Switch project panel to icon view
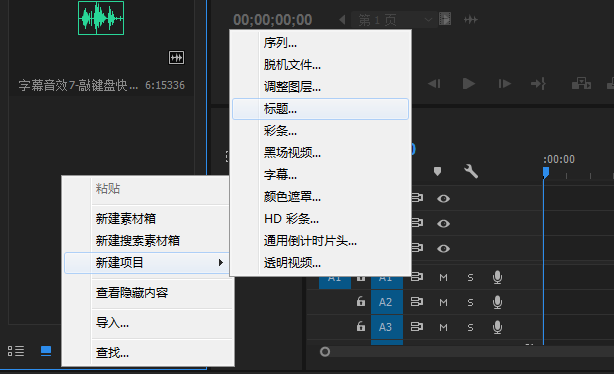Image resolution: width=614 pixels, height=374 pixels. (46, 351)
